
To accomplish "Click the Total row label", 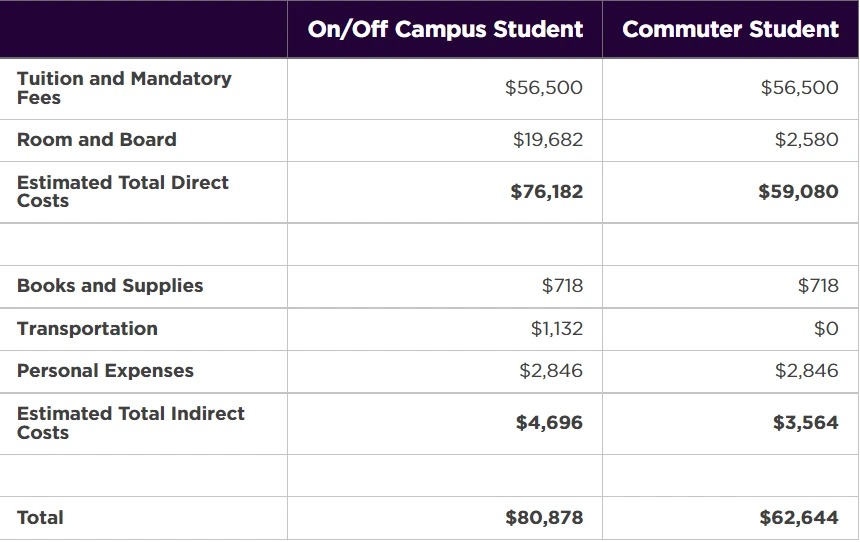I will click(40, 518).
